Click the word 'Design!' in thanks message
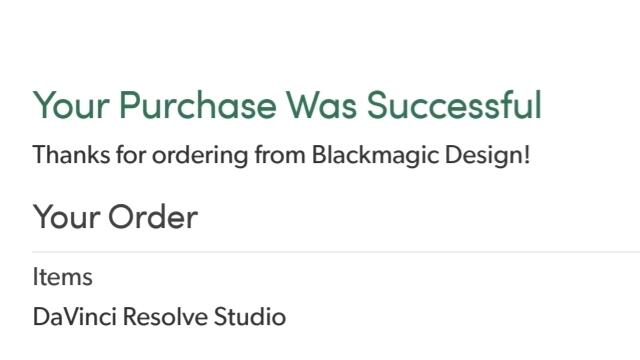This screenshot has height=360, width=640. [x=487, y=156]
